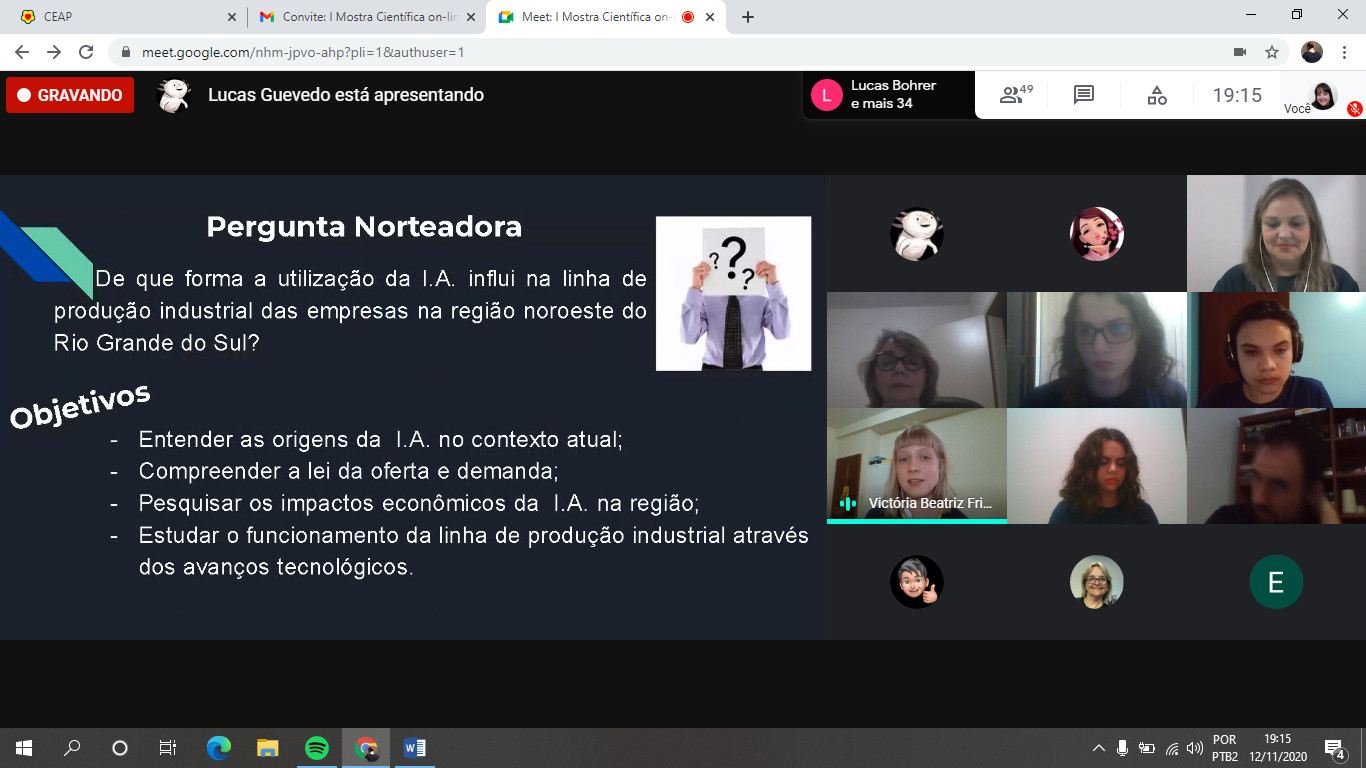Image resolution: width=1366 pixels, height=768 pixels.
Task: Switch to the Gmail Convite tab
Action: pos(365,17)
